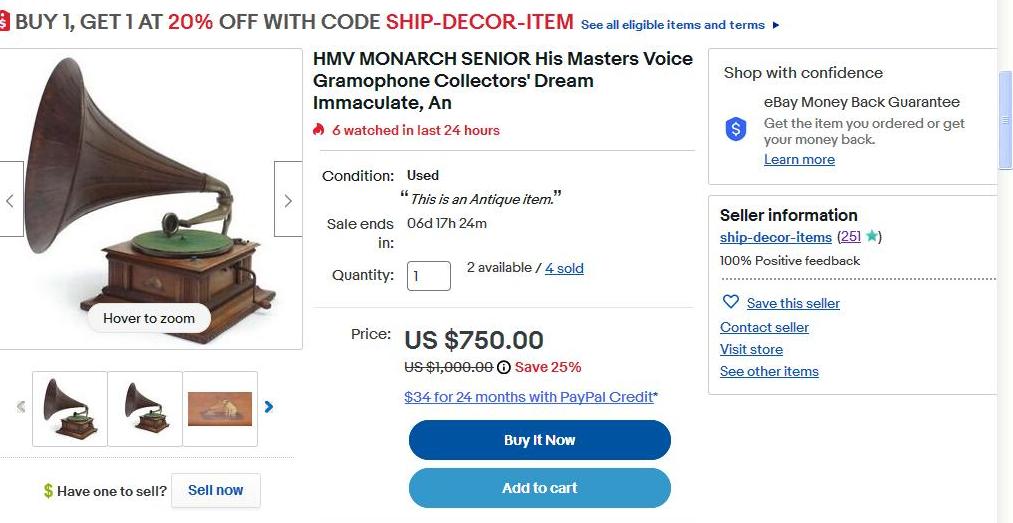Click the Sell now button

pos(216,491)
